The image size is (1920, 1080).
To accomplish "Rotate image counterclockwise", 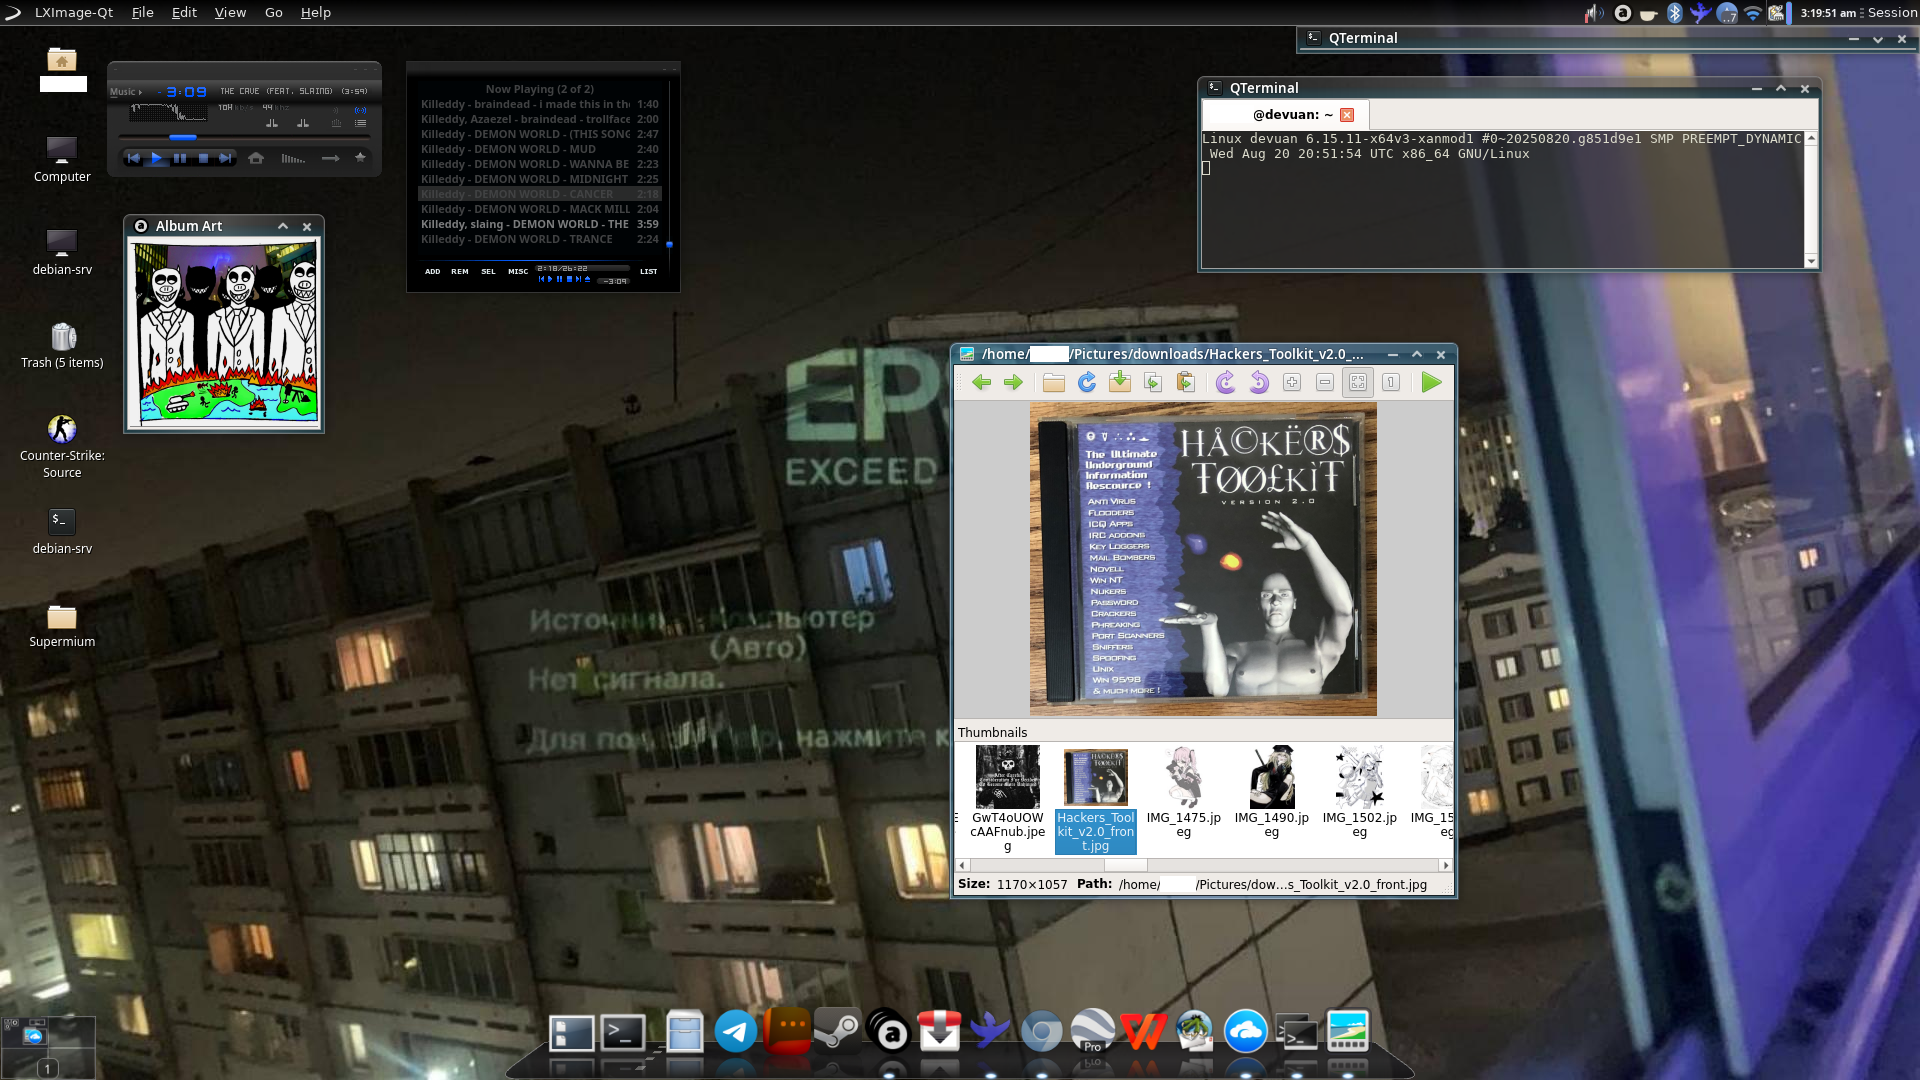I will (1259, 382).
